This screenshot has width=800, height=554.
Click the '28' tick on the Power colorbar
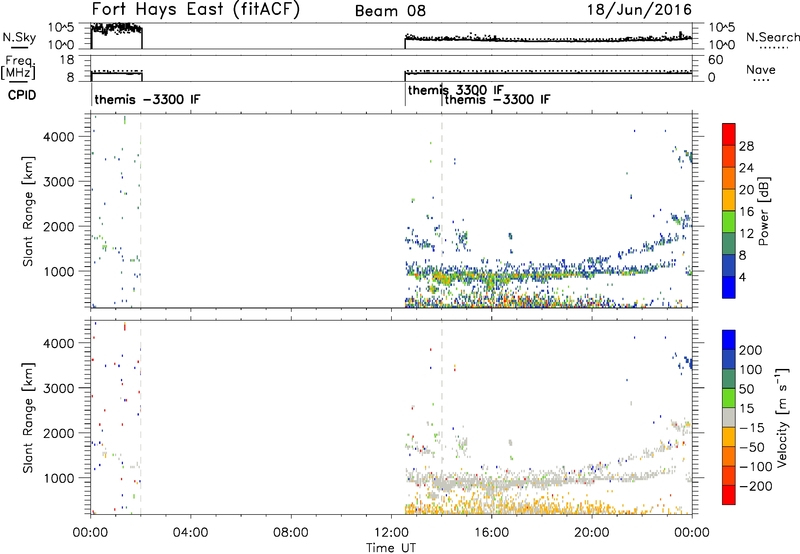pos(746,146)
